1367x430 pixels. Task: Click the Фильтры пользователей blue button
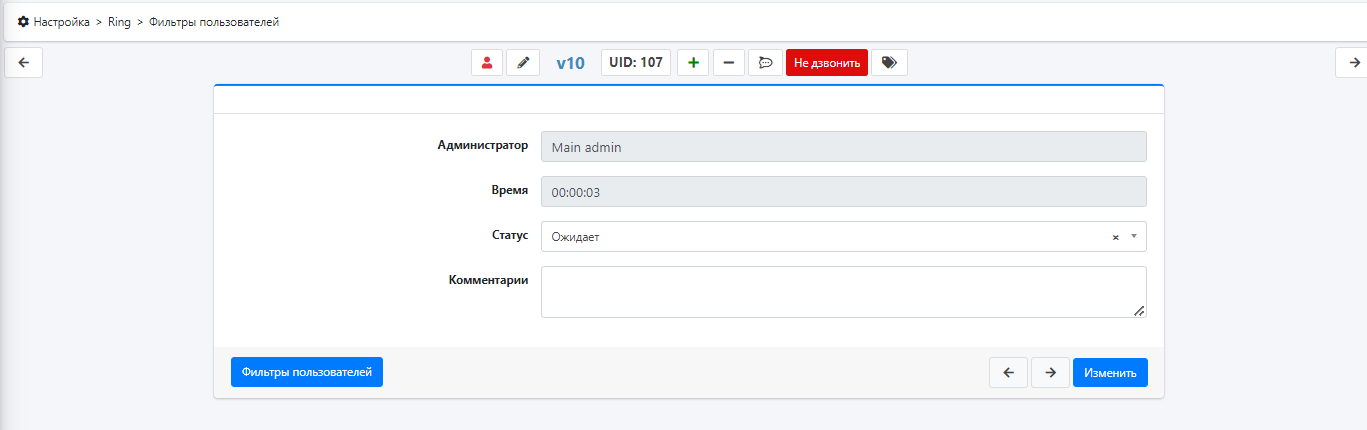coord(306,372)
